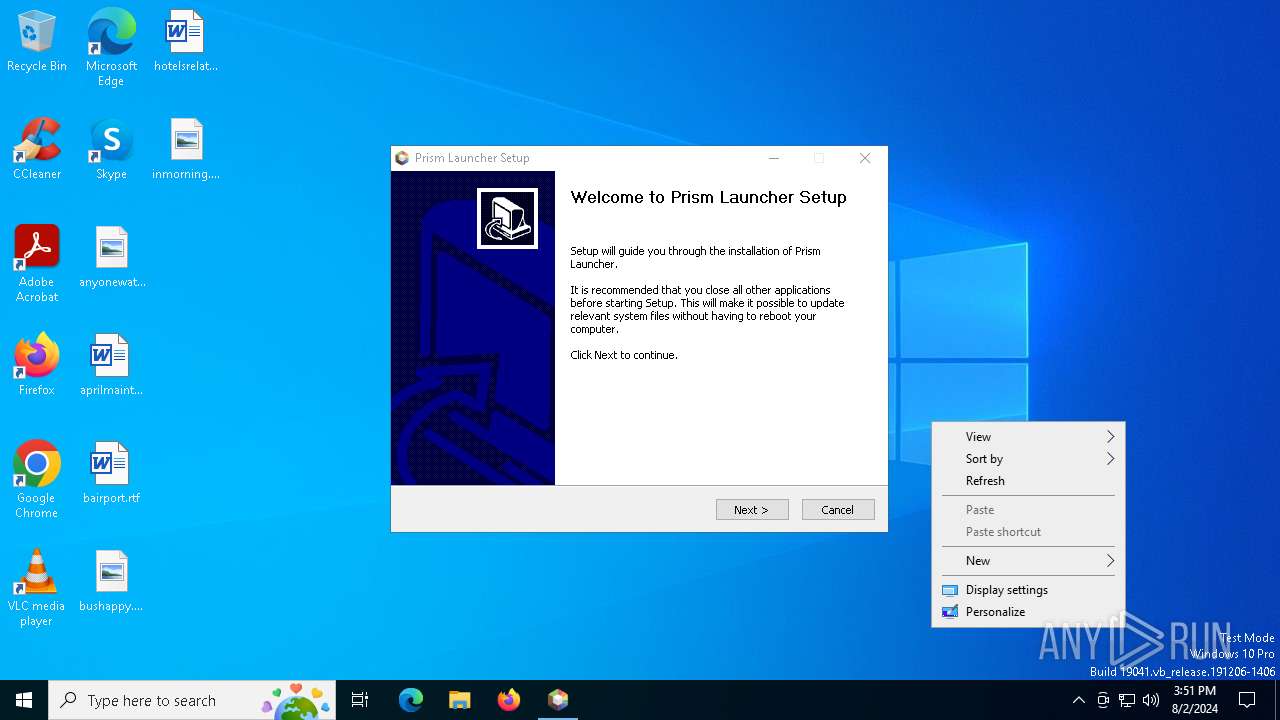Cancel the Prism Launcher Setup
Screen dimensions: 1280x720
click(838, 510)
